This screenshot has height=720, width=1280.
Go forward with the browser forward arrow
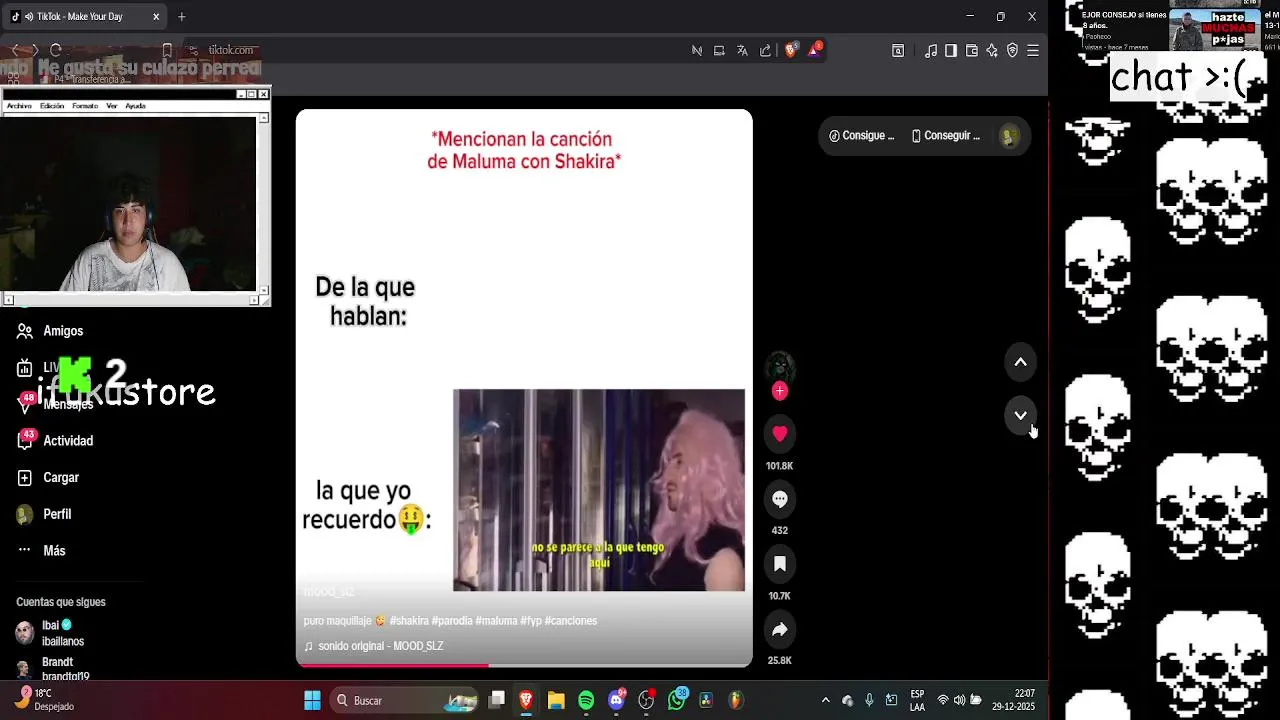pos(35,50)
